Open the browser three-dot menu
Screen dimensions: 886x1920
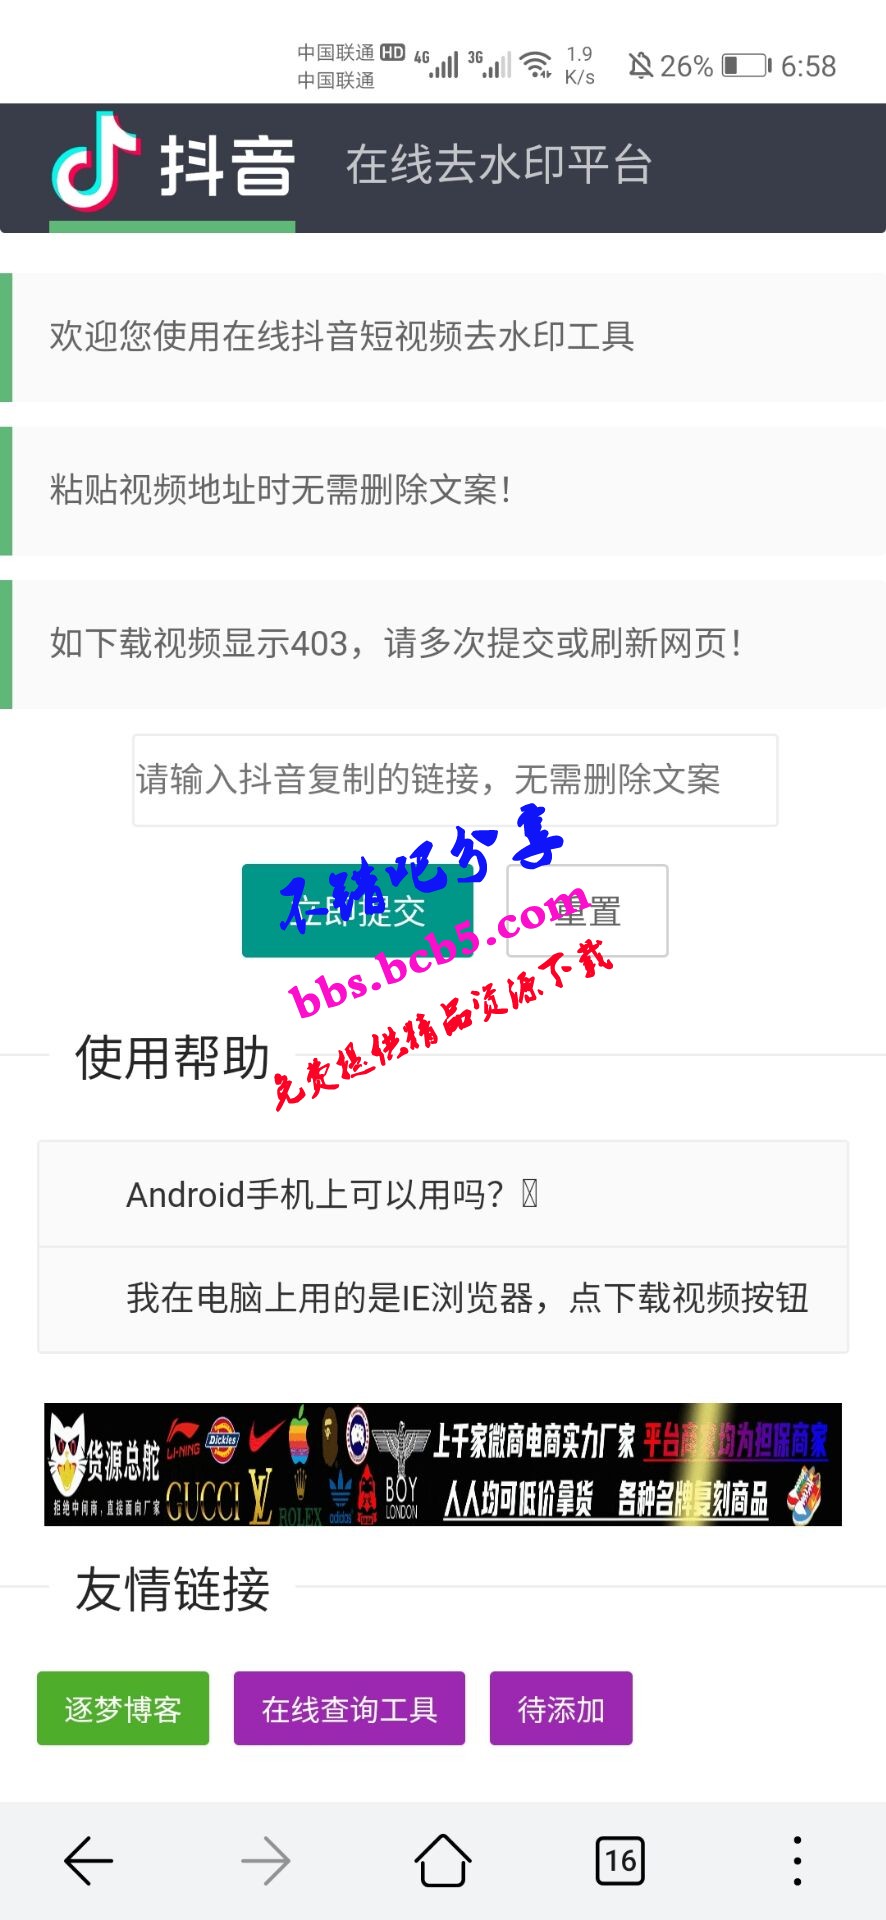(797, 1861)
